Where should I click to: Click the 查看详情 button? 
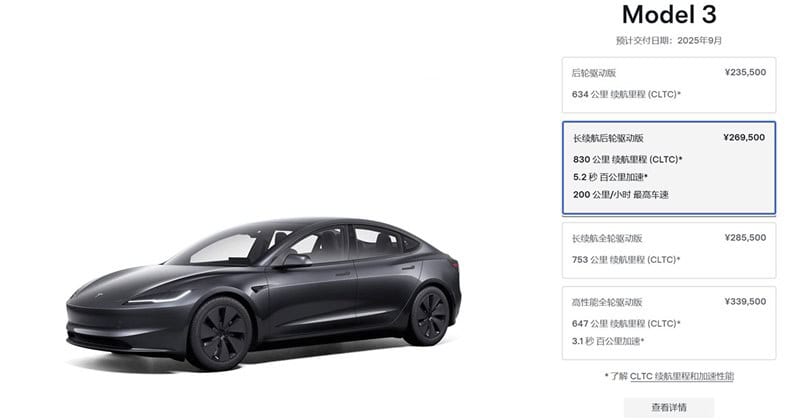pos(669,407)
